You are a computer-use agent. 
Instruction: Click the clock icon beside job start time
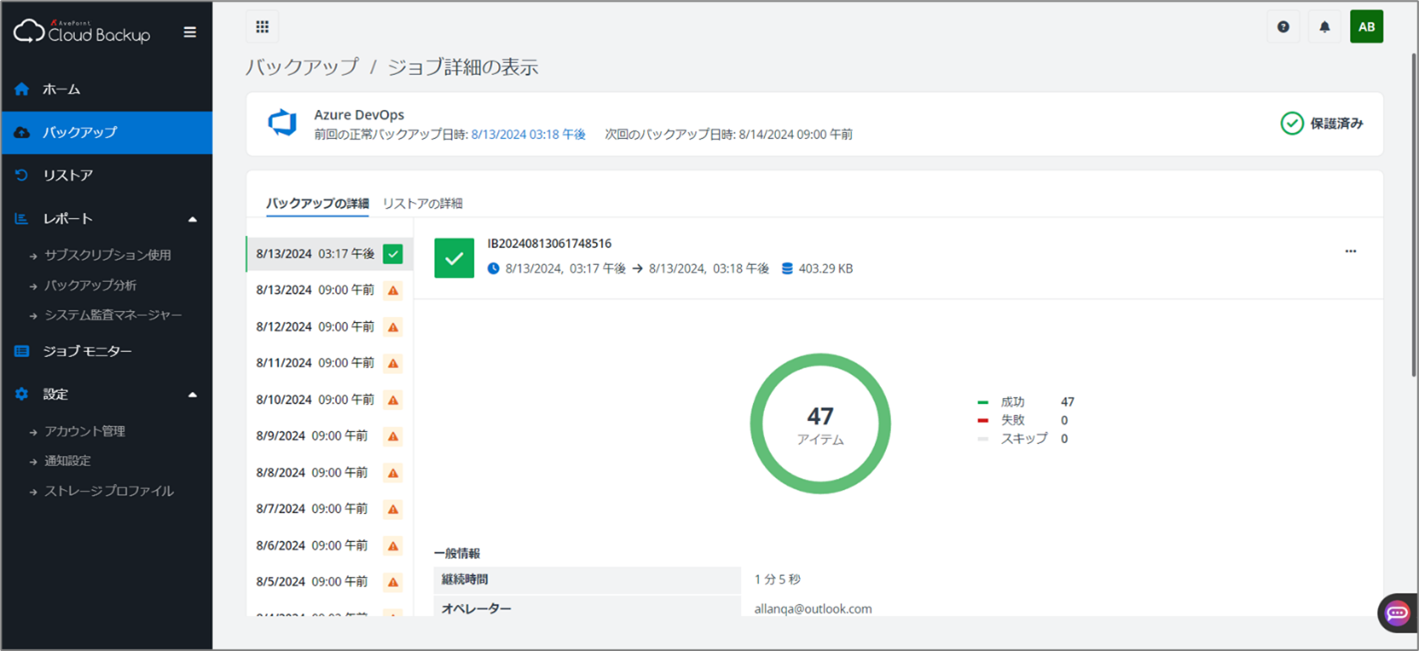click(493, 269)
